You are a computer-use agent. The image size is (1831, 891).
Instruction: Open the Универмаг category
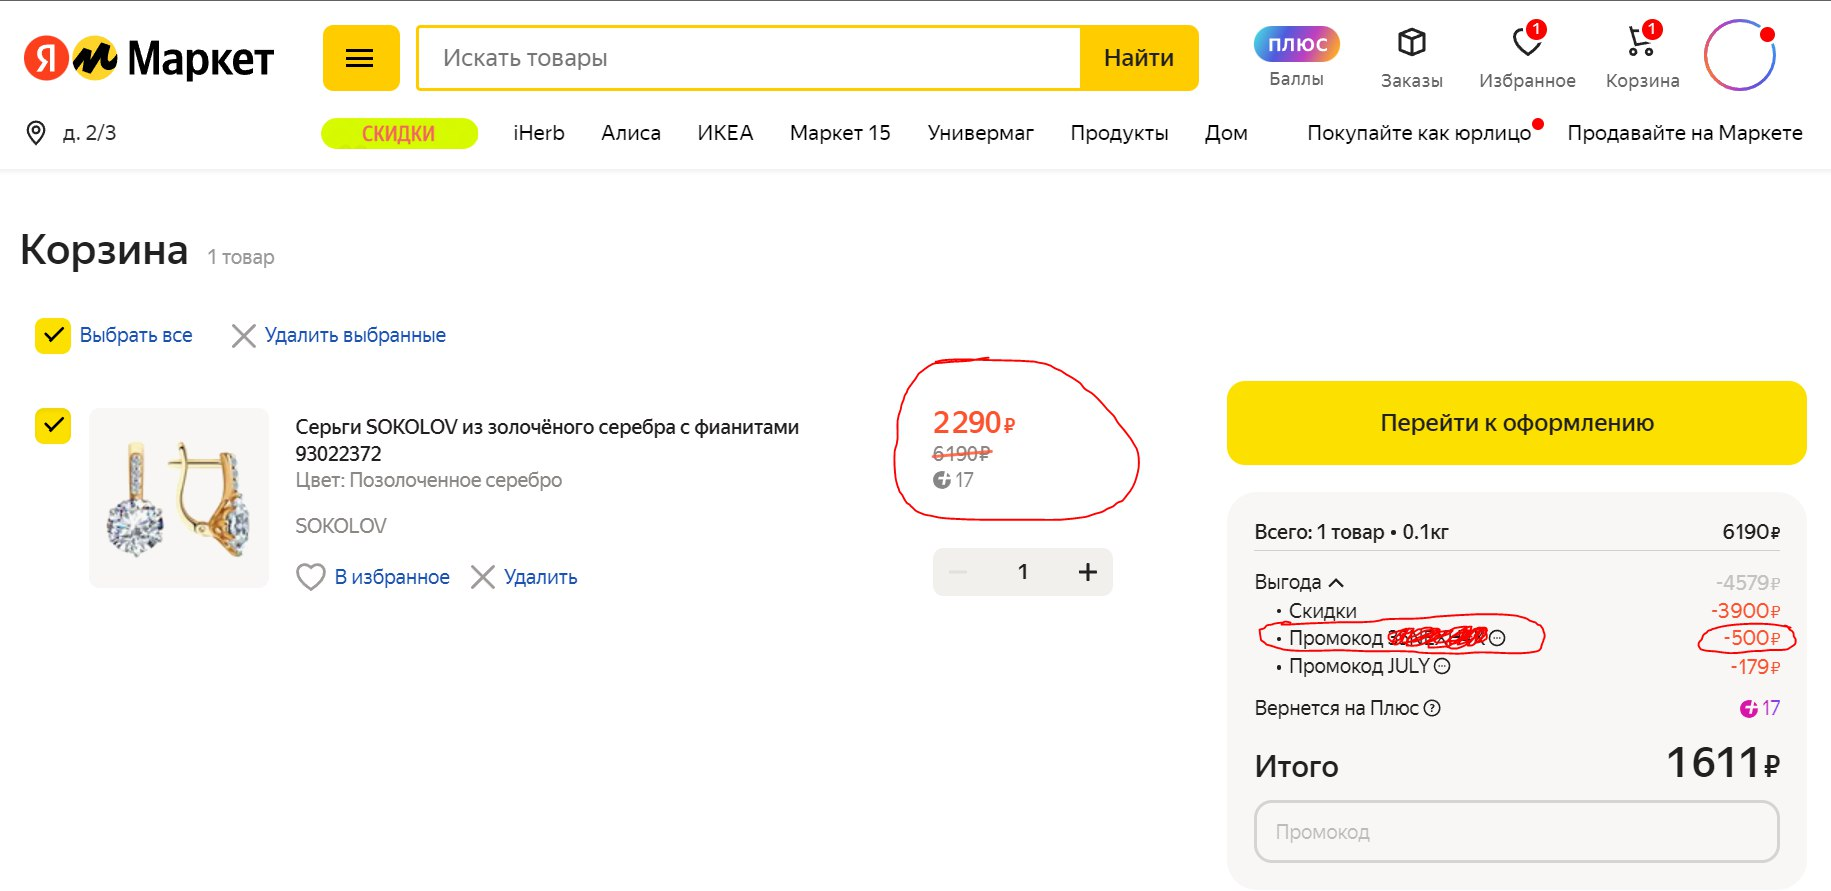pyautogui.click(x=981, y=133)
